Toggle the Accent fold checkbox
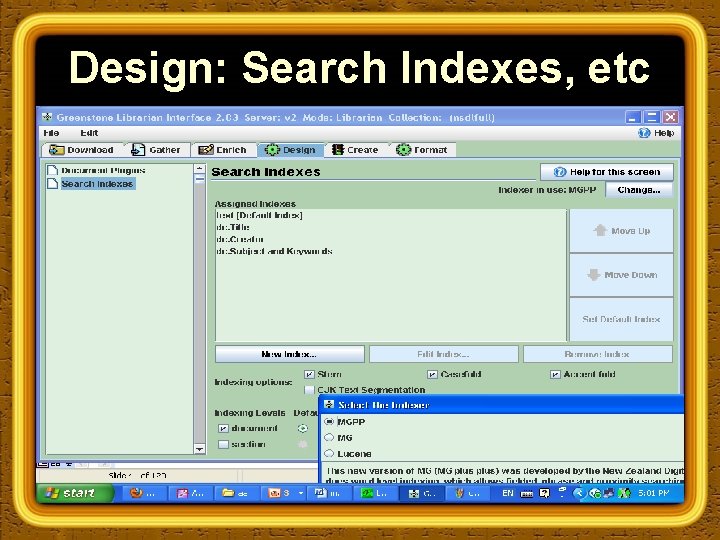720x540 pixels. pyautogui.click(x=555, y=374)
